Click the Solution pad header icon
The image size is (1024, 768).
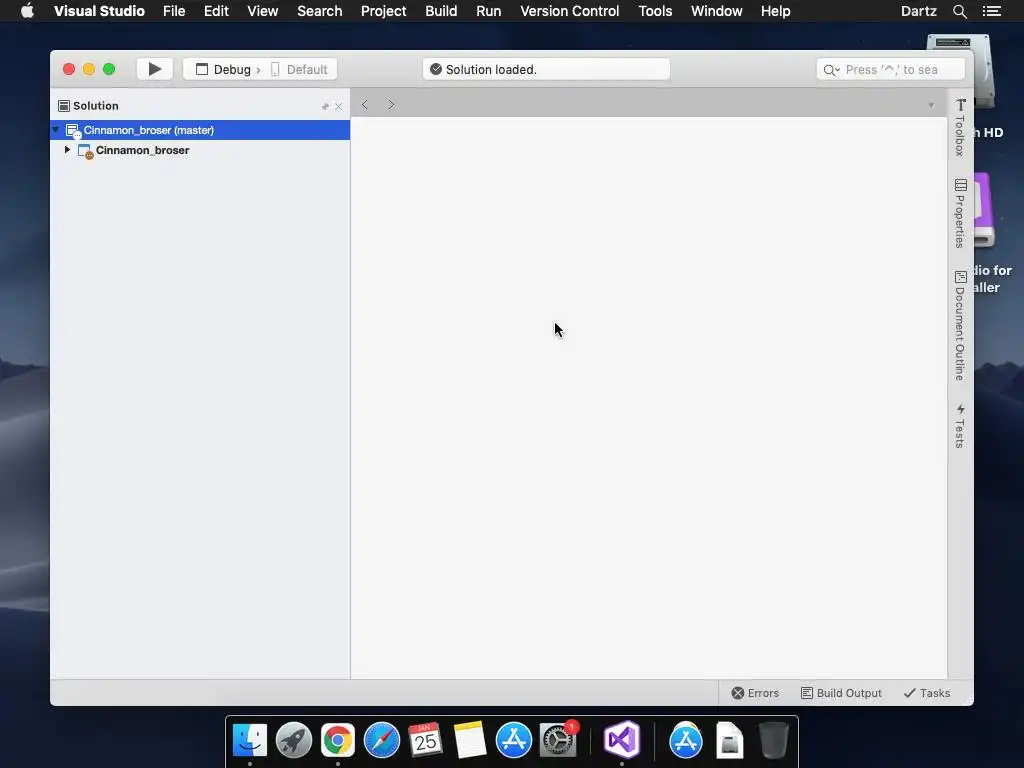[x=64, y=106]
